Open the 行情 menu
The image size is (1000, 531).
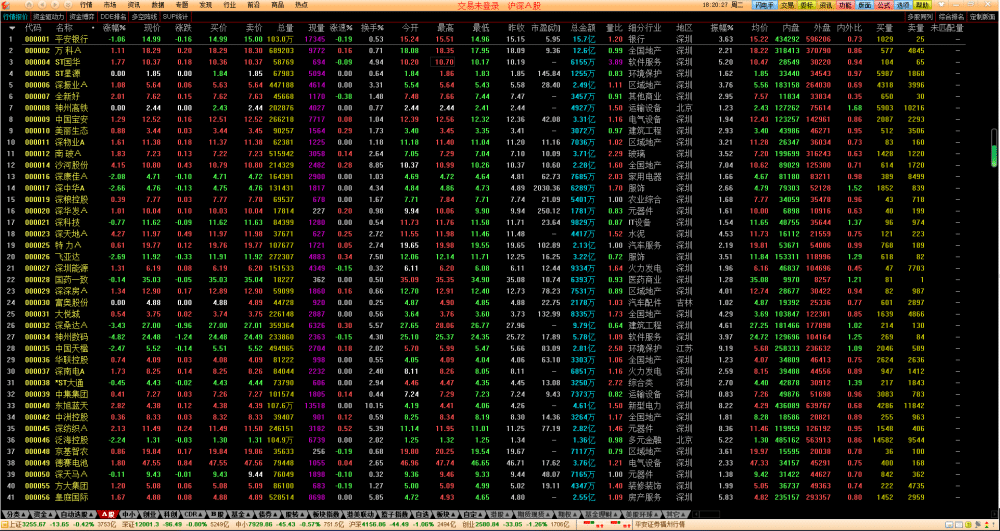coord(86,4)
